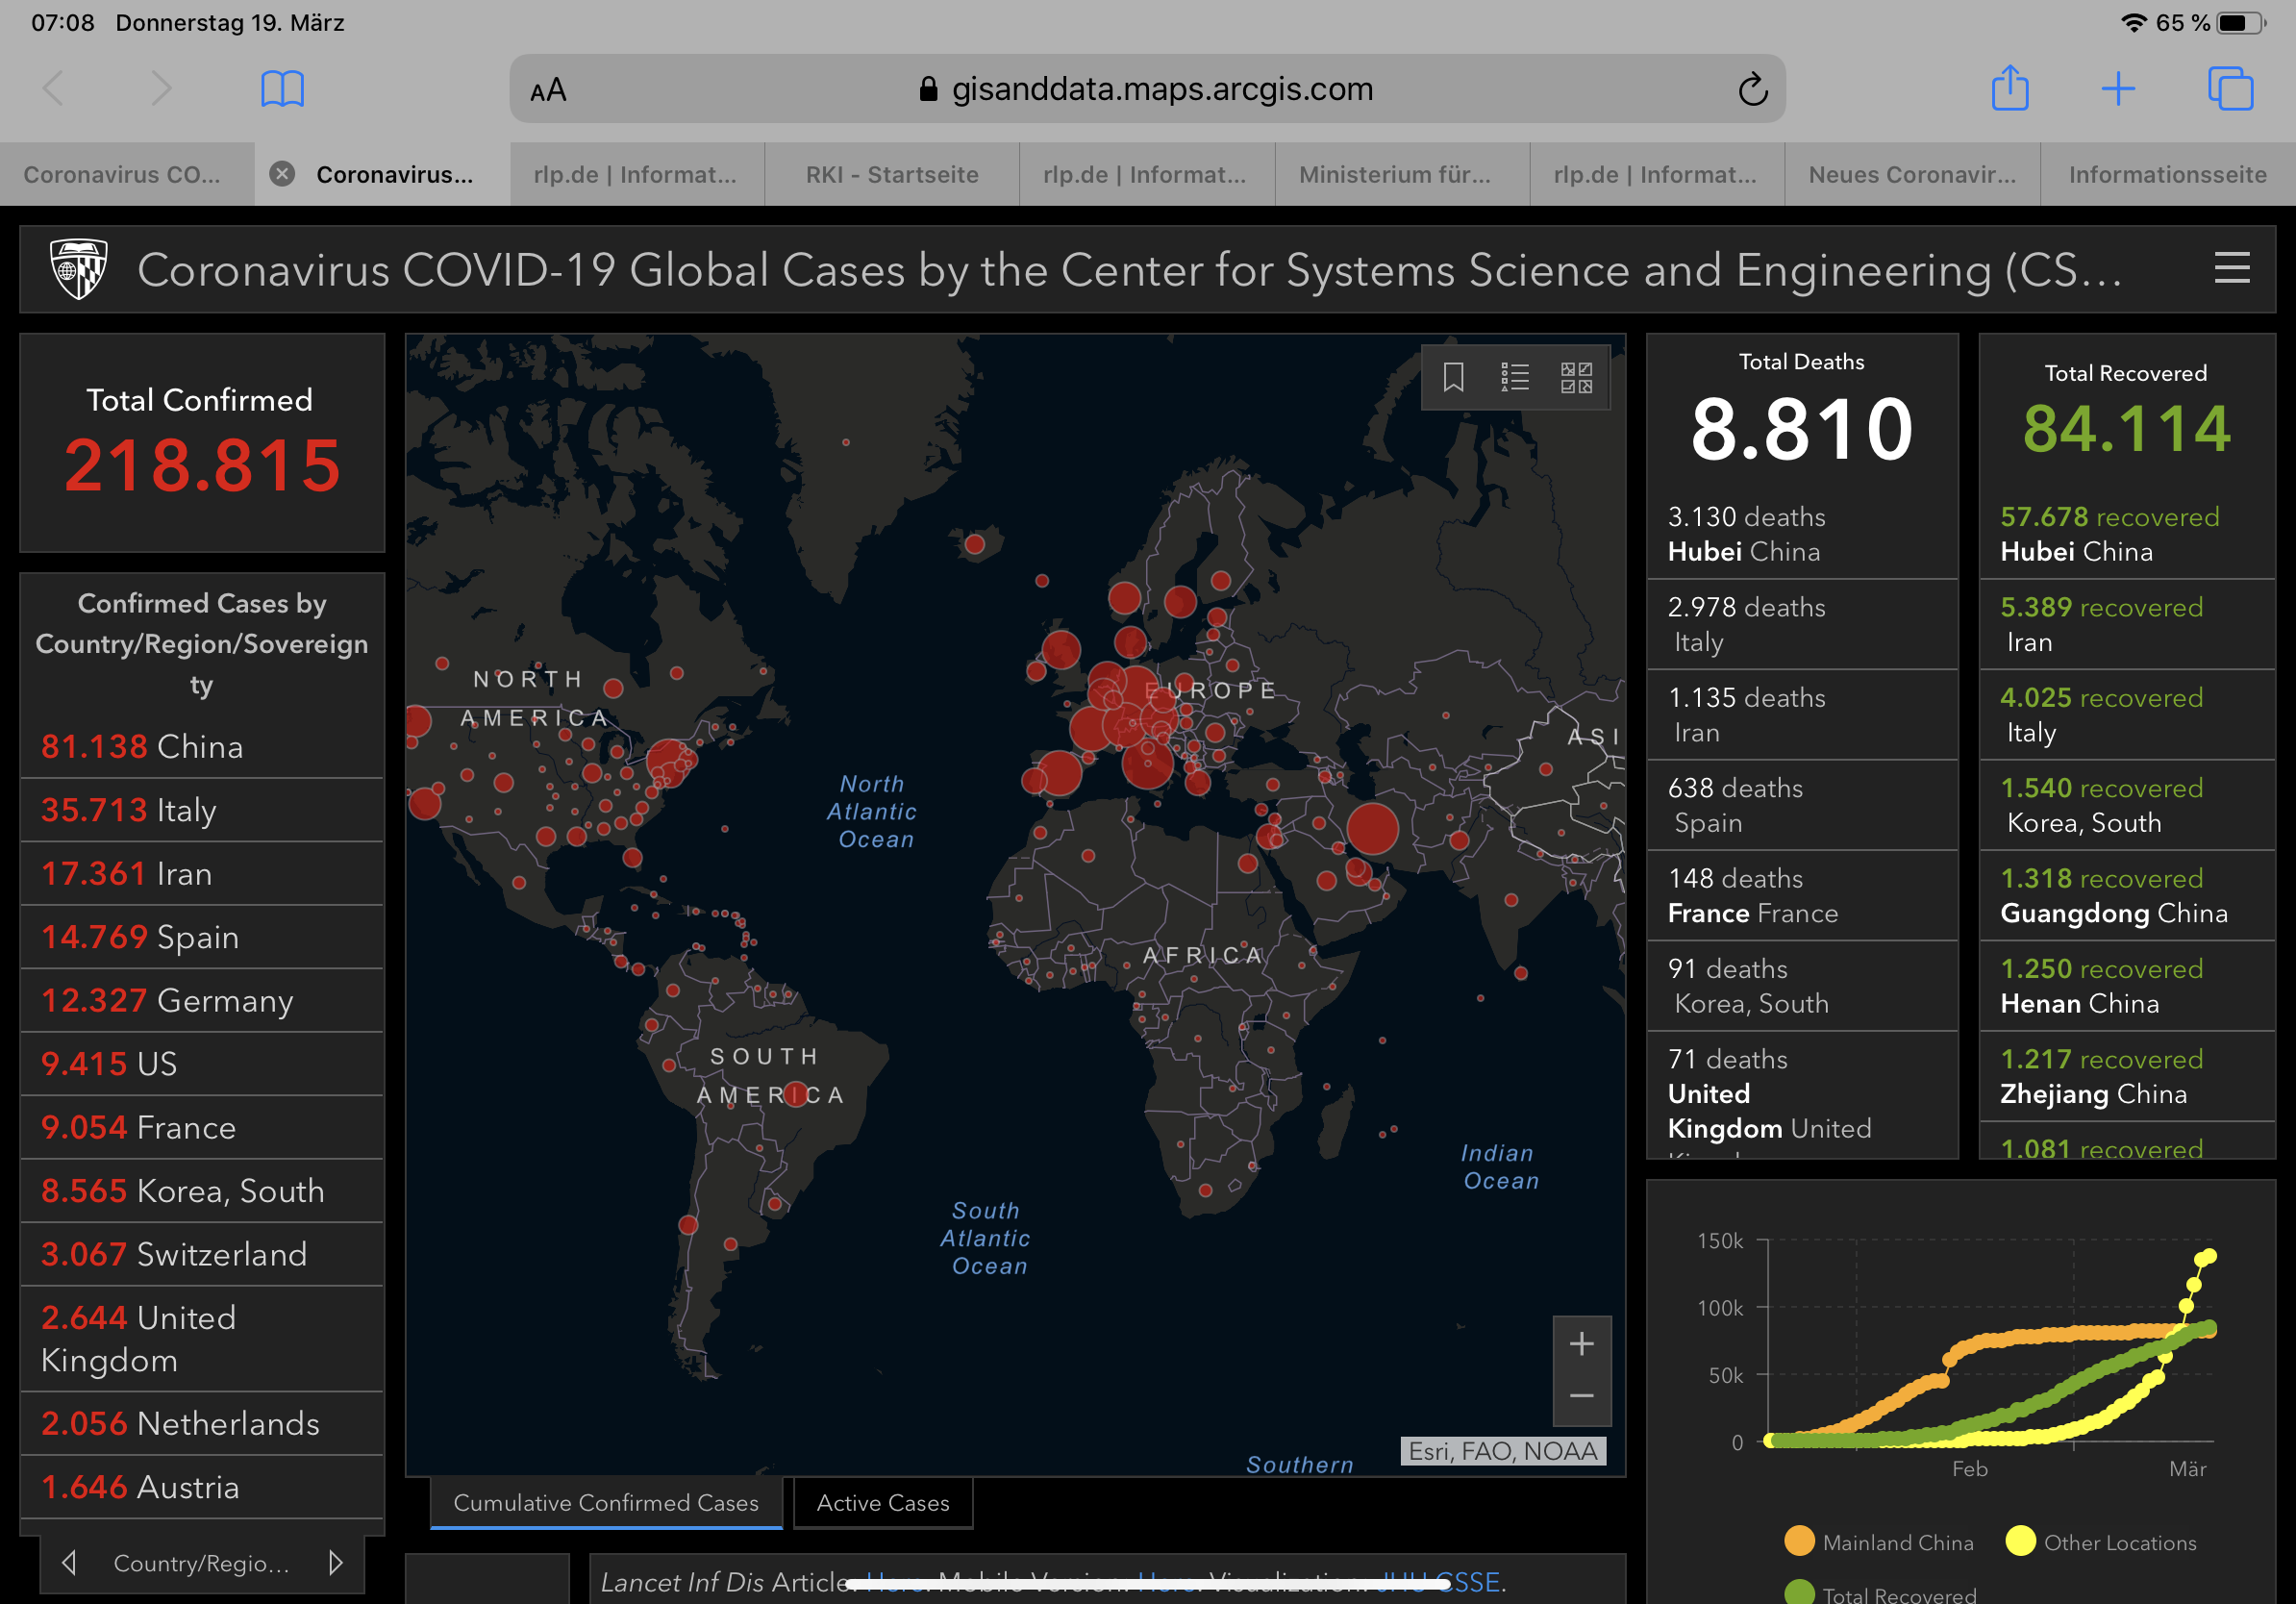Select China in confirmed cases list

click(202, 747)
